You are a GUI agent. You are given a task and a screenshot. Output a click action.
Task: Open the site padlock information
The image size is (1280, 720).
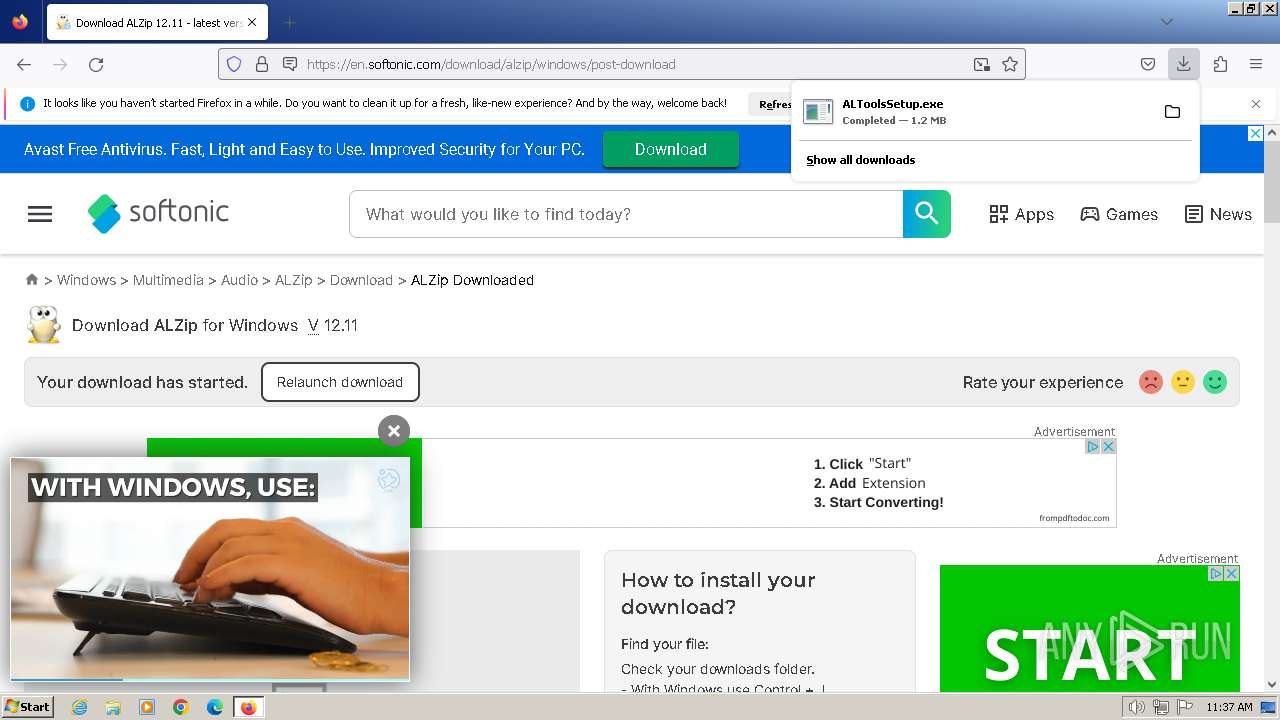[x=262, y=64]
